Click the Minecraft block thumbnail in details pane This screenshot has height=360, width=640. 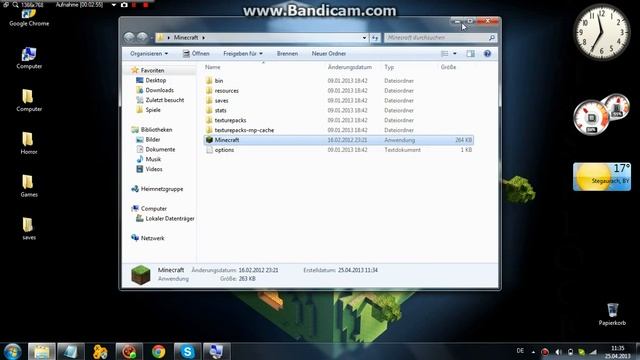(x=141, y=275)
